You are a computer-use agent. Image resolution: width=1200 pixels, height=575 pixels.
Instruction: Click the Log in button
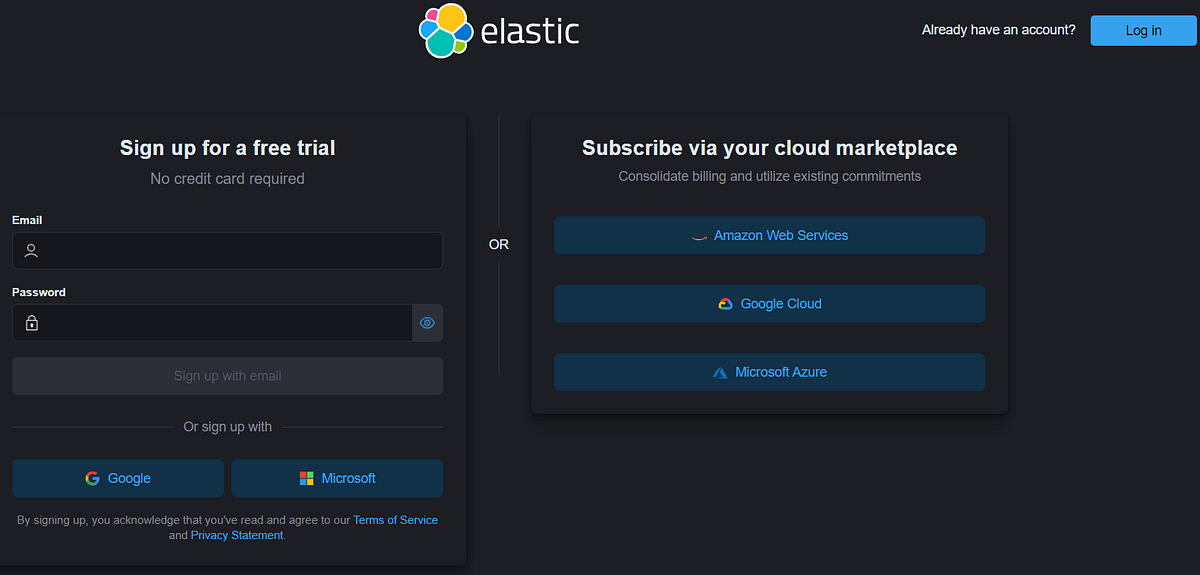click(1143, 30)
